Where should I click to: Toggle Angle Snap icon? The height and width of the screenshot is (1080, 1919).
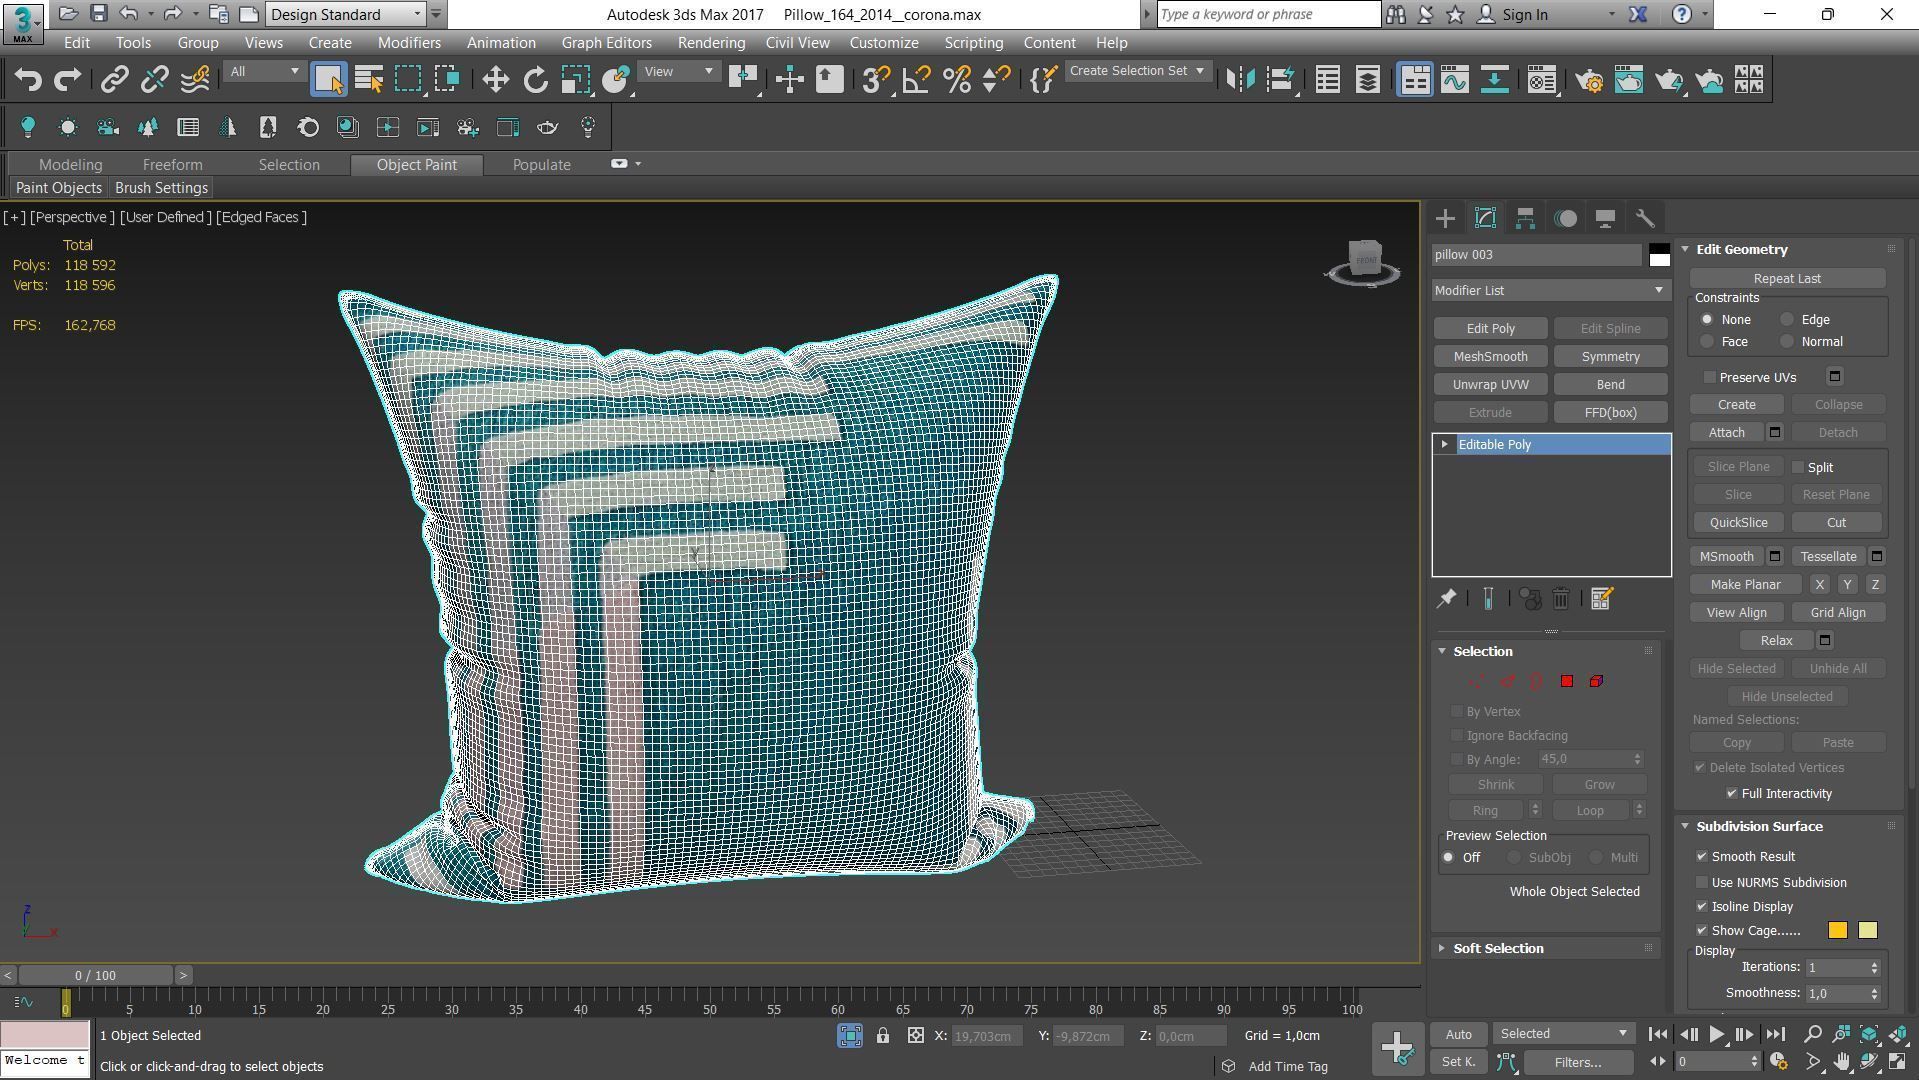coord(917,80)
